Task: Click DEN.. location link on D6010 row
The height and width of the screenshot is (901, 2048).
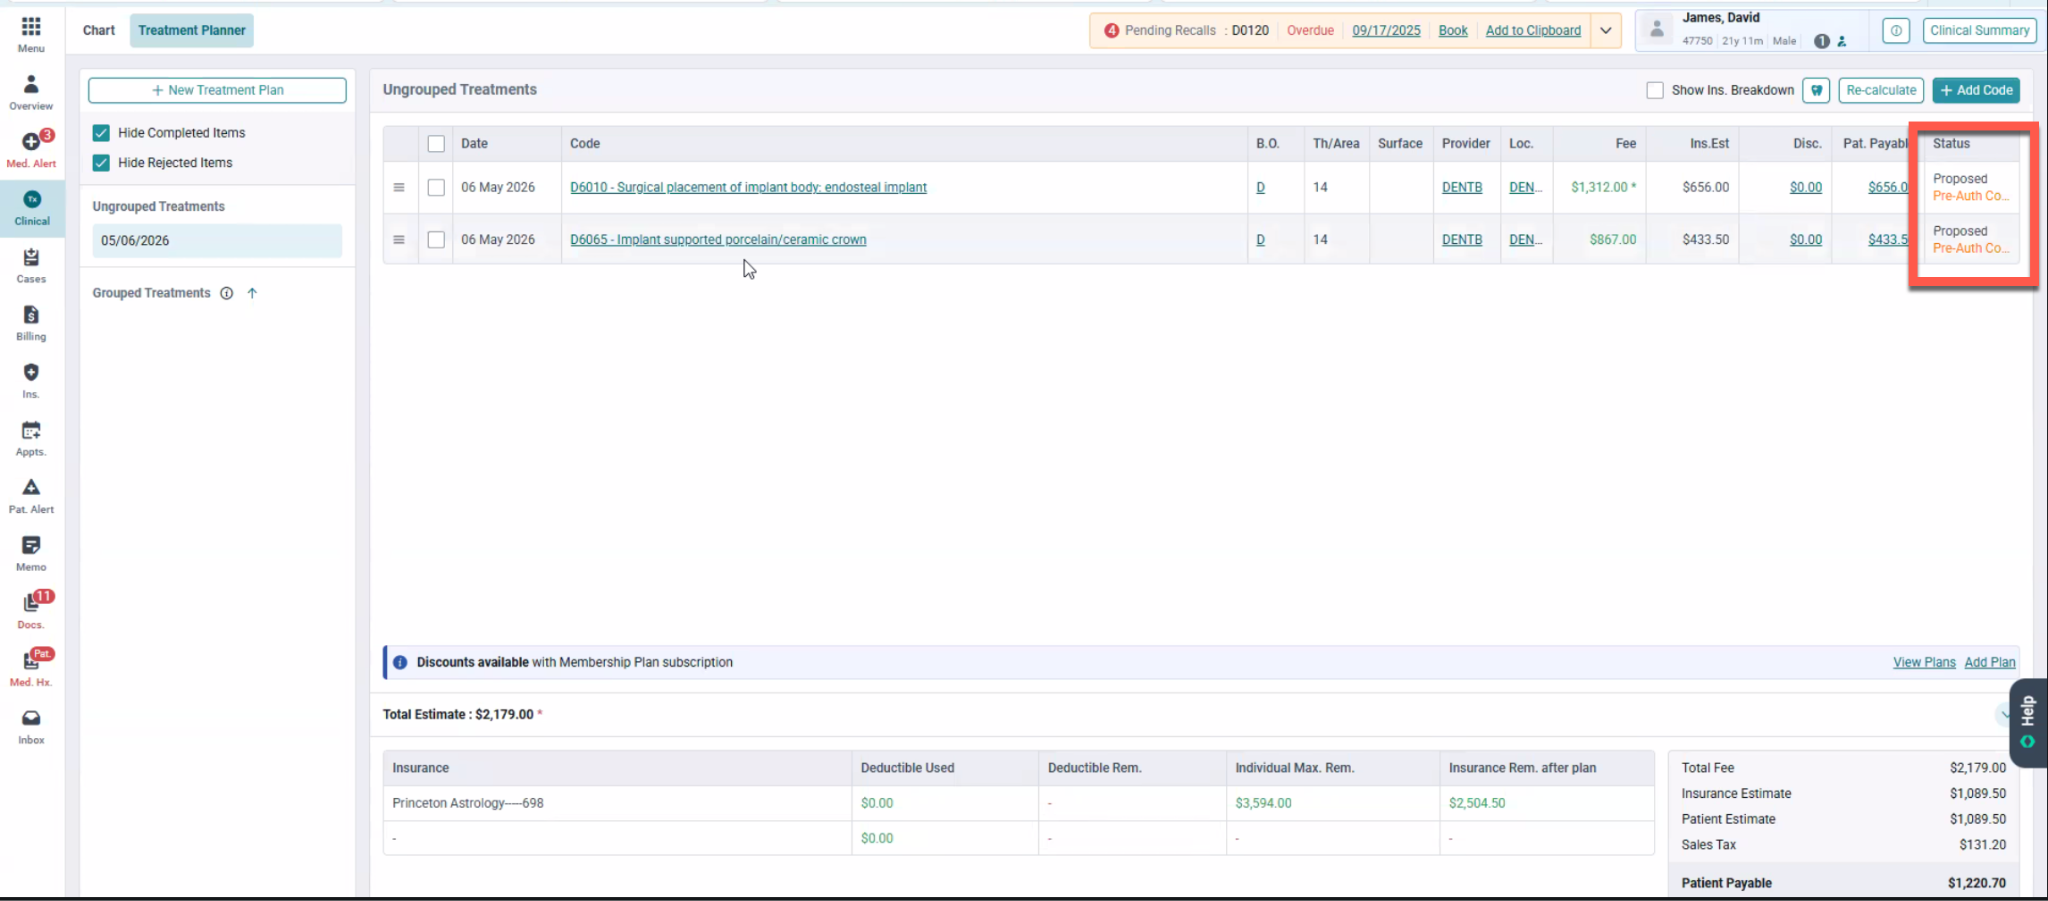Action: (1525, 187)
